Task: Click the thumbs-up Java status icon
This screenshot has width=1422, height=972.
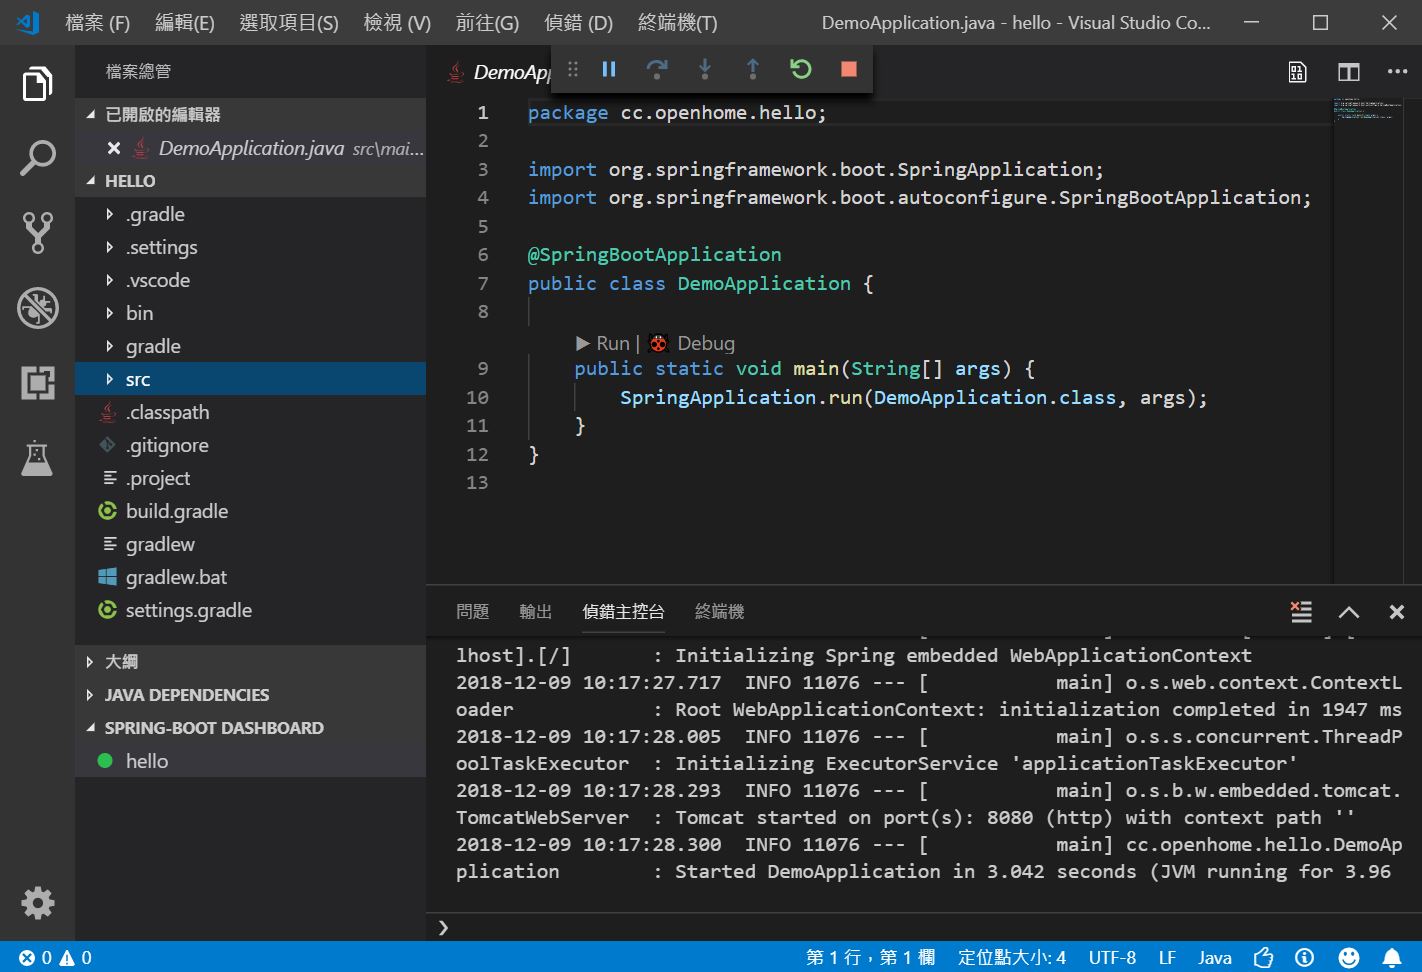Action: pos(1263,957)
